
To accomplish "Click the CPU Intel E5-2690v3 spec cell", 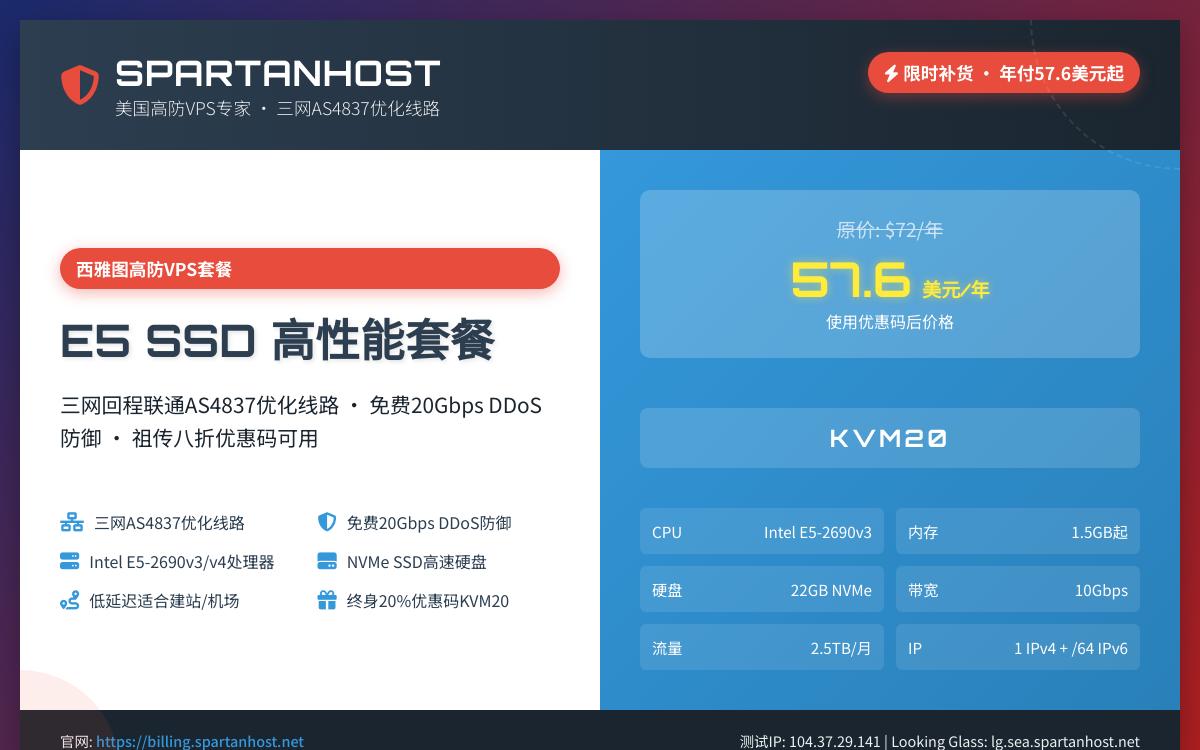I will pyautogui.click(x=762, y=532).
